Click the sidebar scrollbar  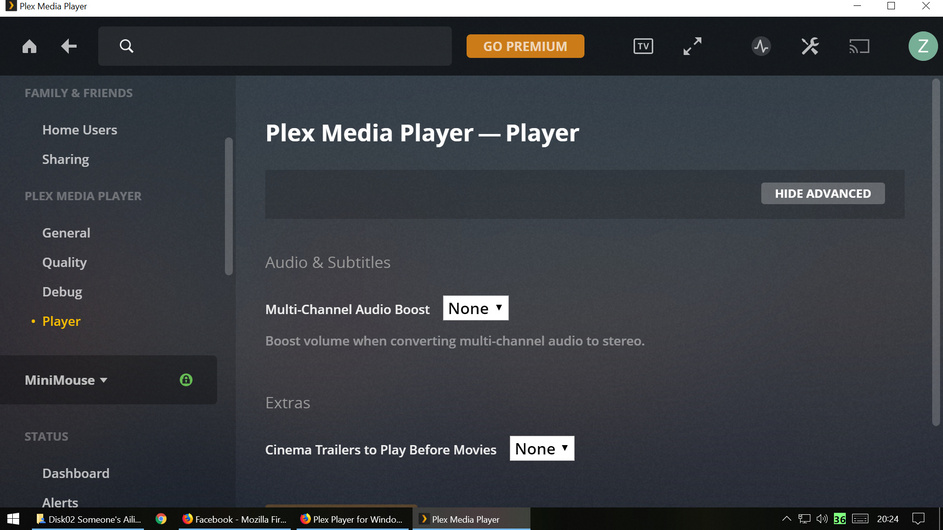pos(229,206)
